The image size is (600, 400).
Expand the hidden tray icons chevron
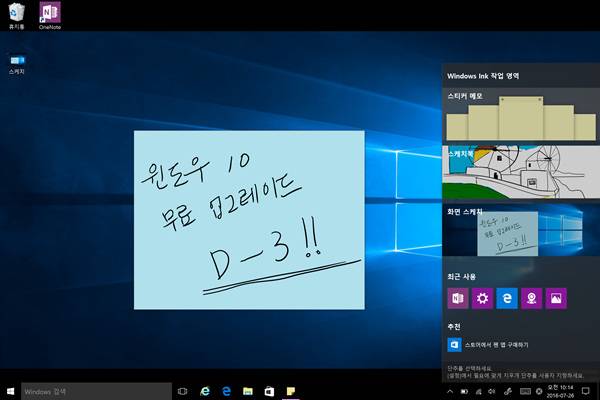[450, 392]
